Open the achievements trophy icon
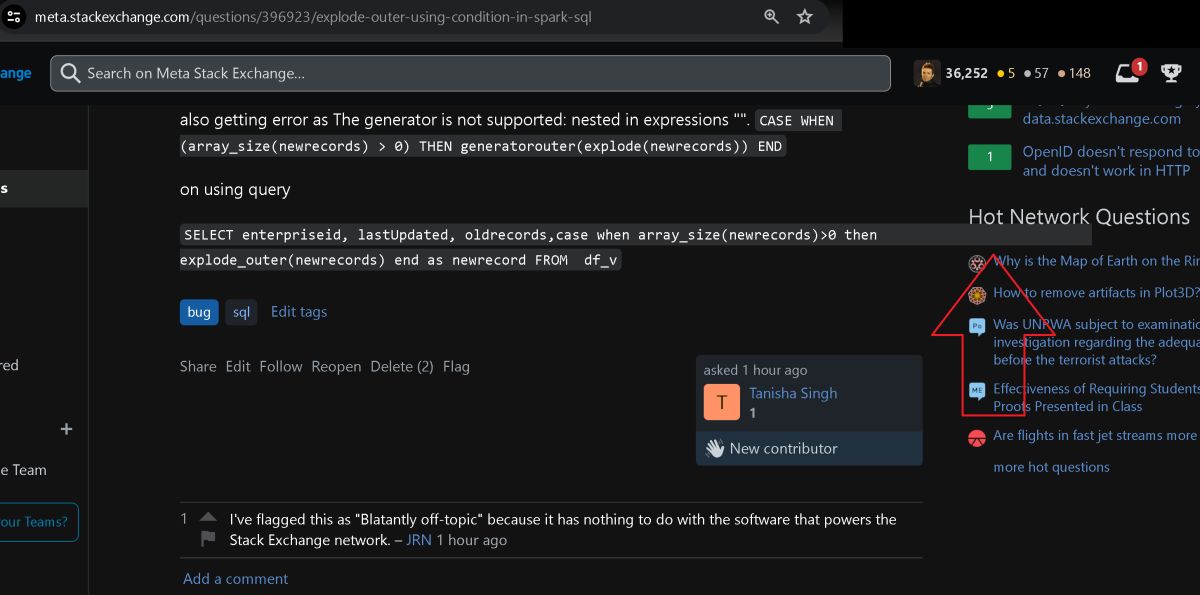This screenshot has width=1200, height=595. click(x=1171, y=73)
